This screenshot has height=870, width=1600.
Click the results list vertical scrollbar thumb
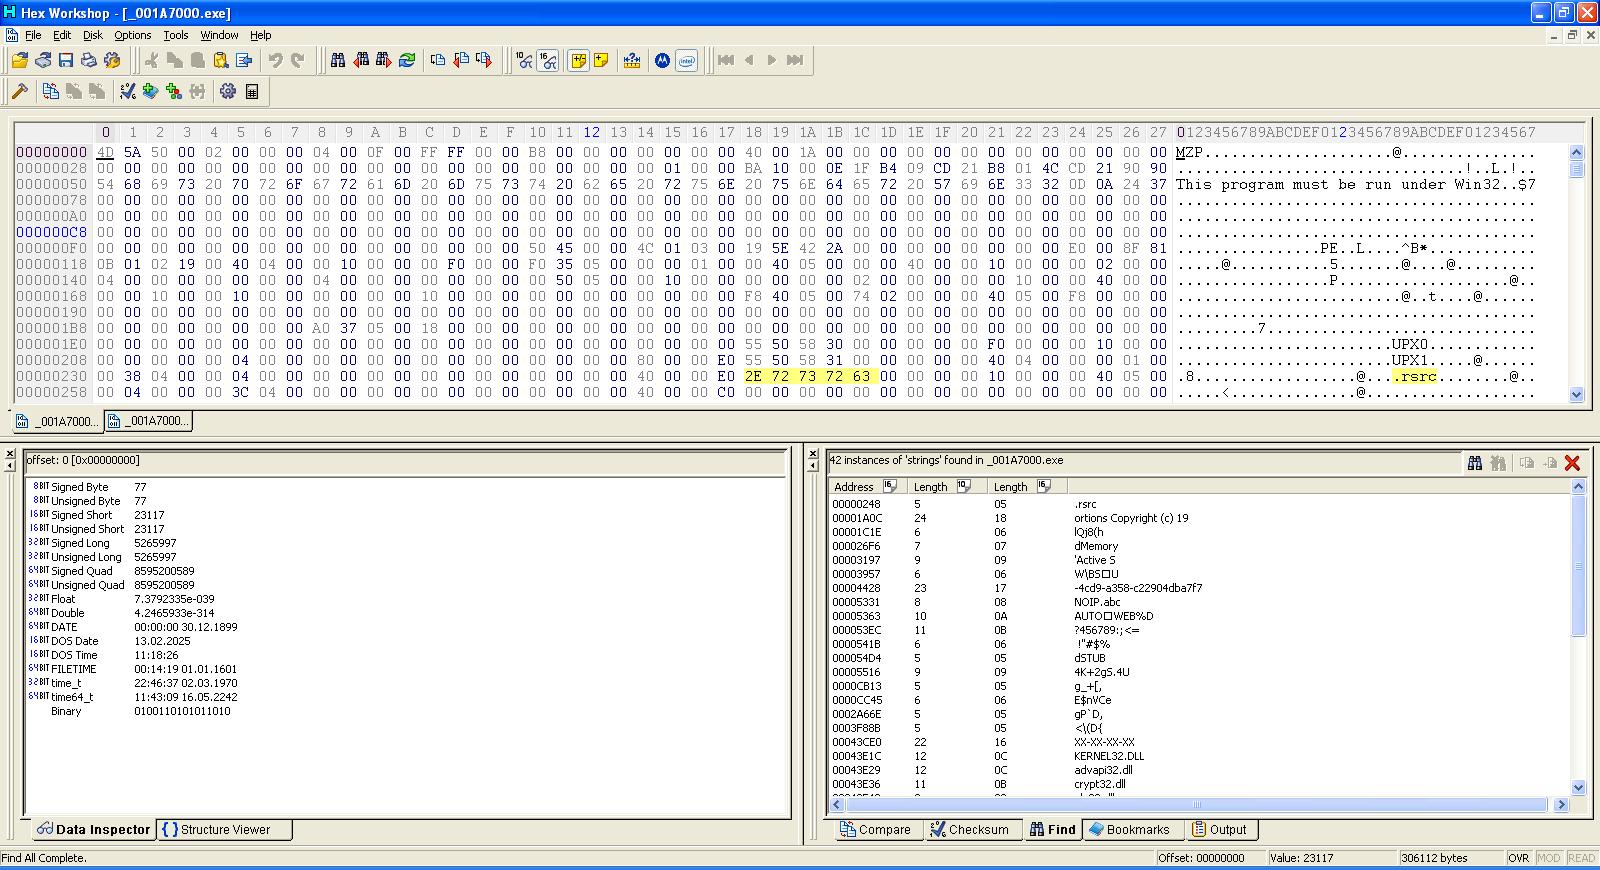(1579, 565)
